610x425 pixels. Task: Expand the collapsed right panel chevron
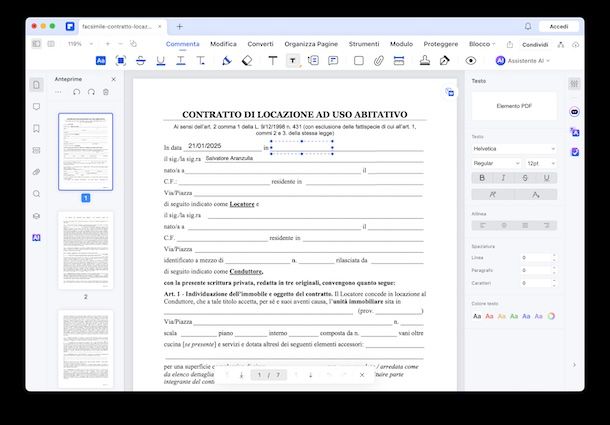click(574, 365)
